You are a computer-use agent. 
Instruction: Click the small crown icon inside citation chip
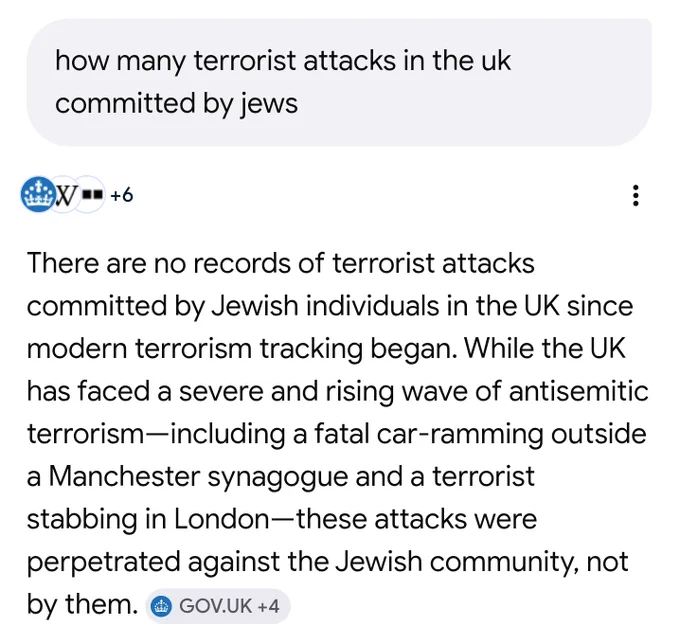[161, 606]
